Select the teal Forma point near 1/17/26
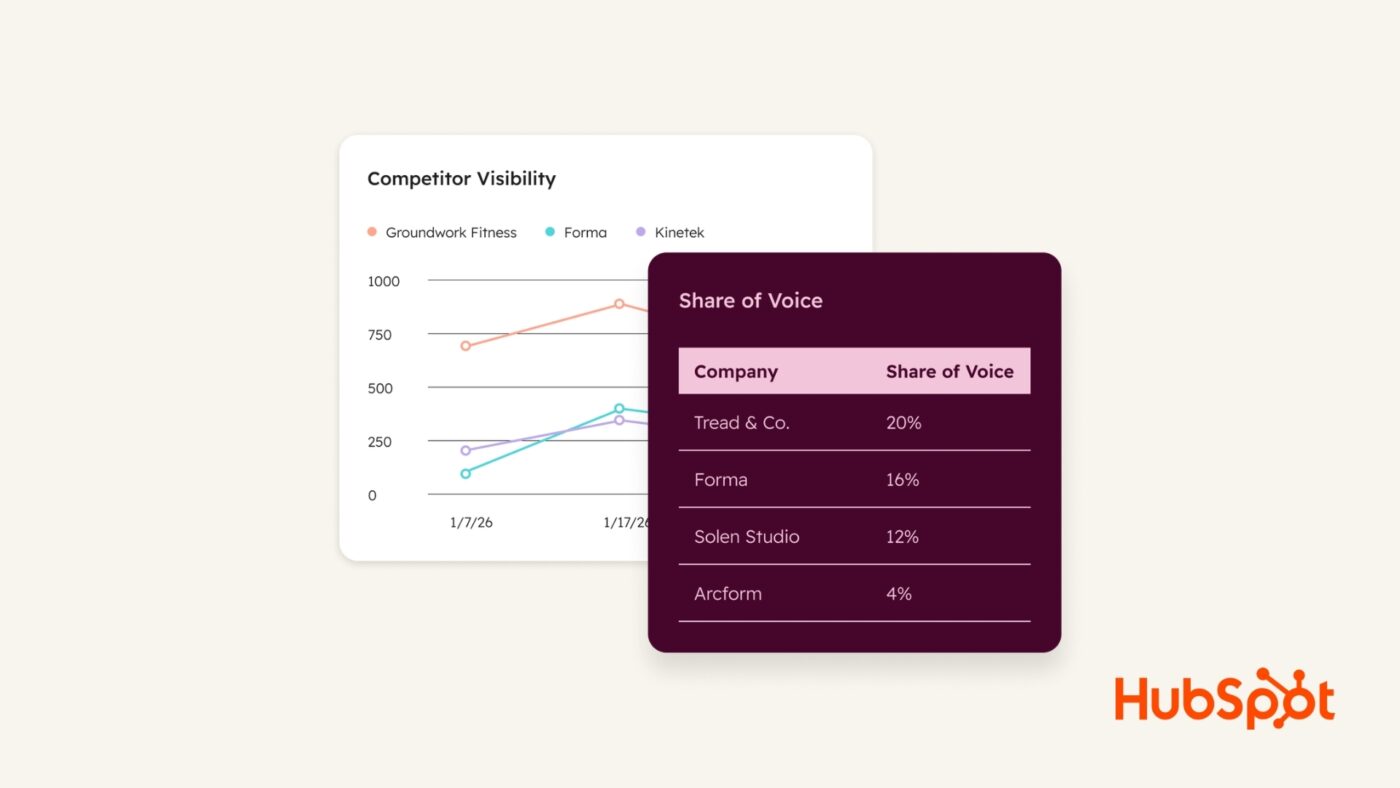 click(619, 408)
